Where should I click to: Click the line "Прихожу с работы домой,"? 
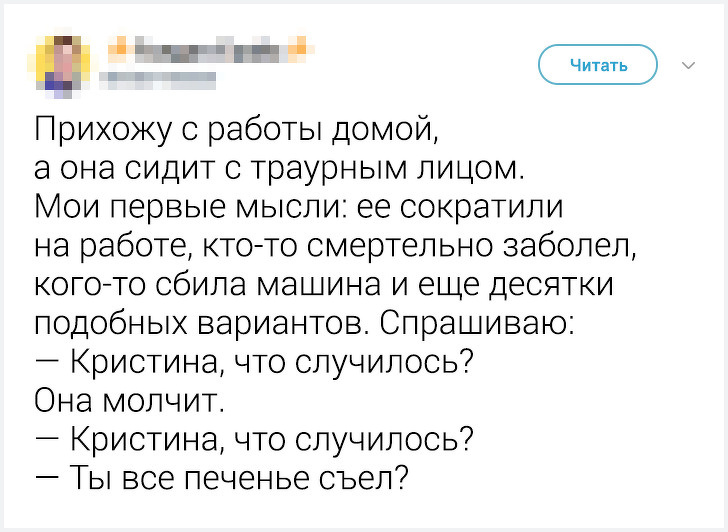236,128
